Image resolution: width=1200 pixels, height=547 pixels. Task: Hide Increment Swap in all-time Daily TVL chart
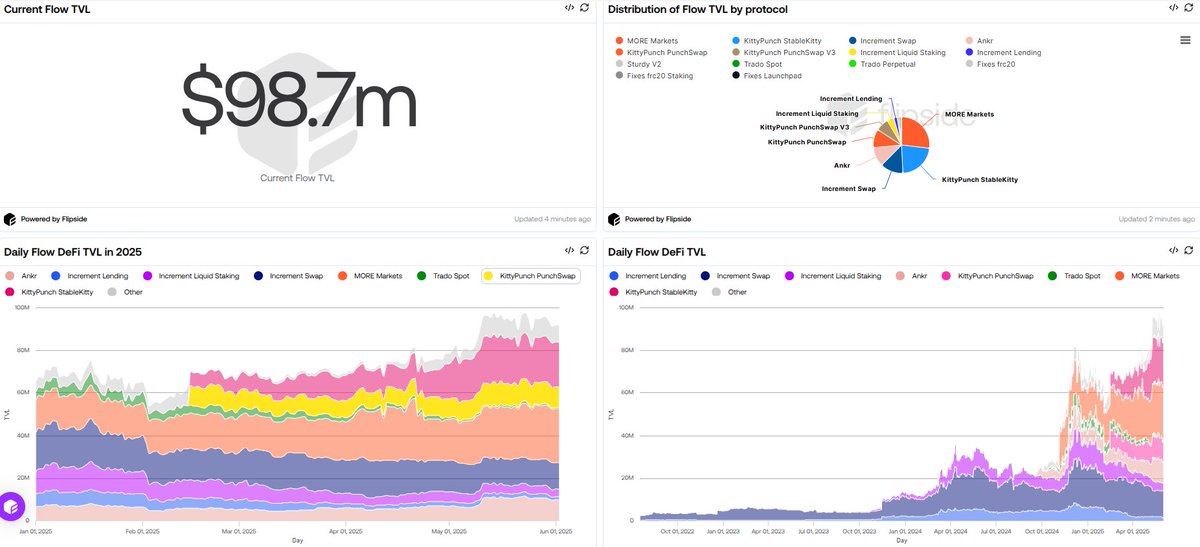tap(737, 275)
